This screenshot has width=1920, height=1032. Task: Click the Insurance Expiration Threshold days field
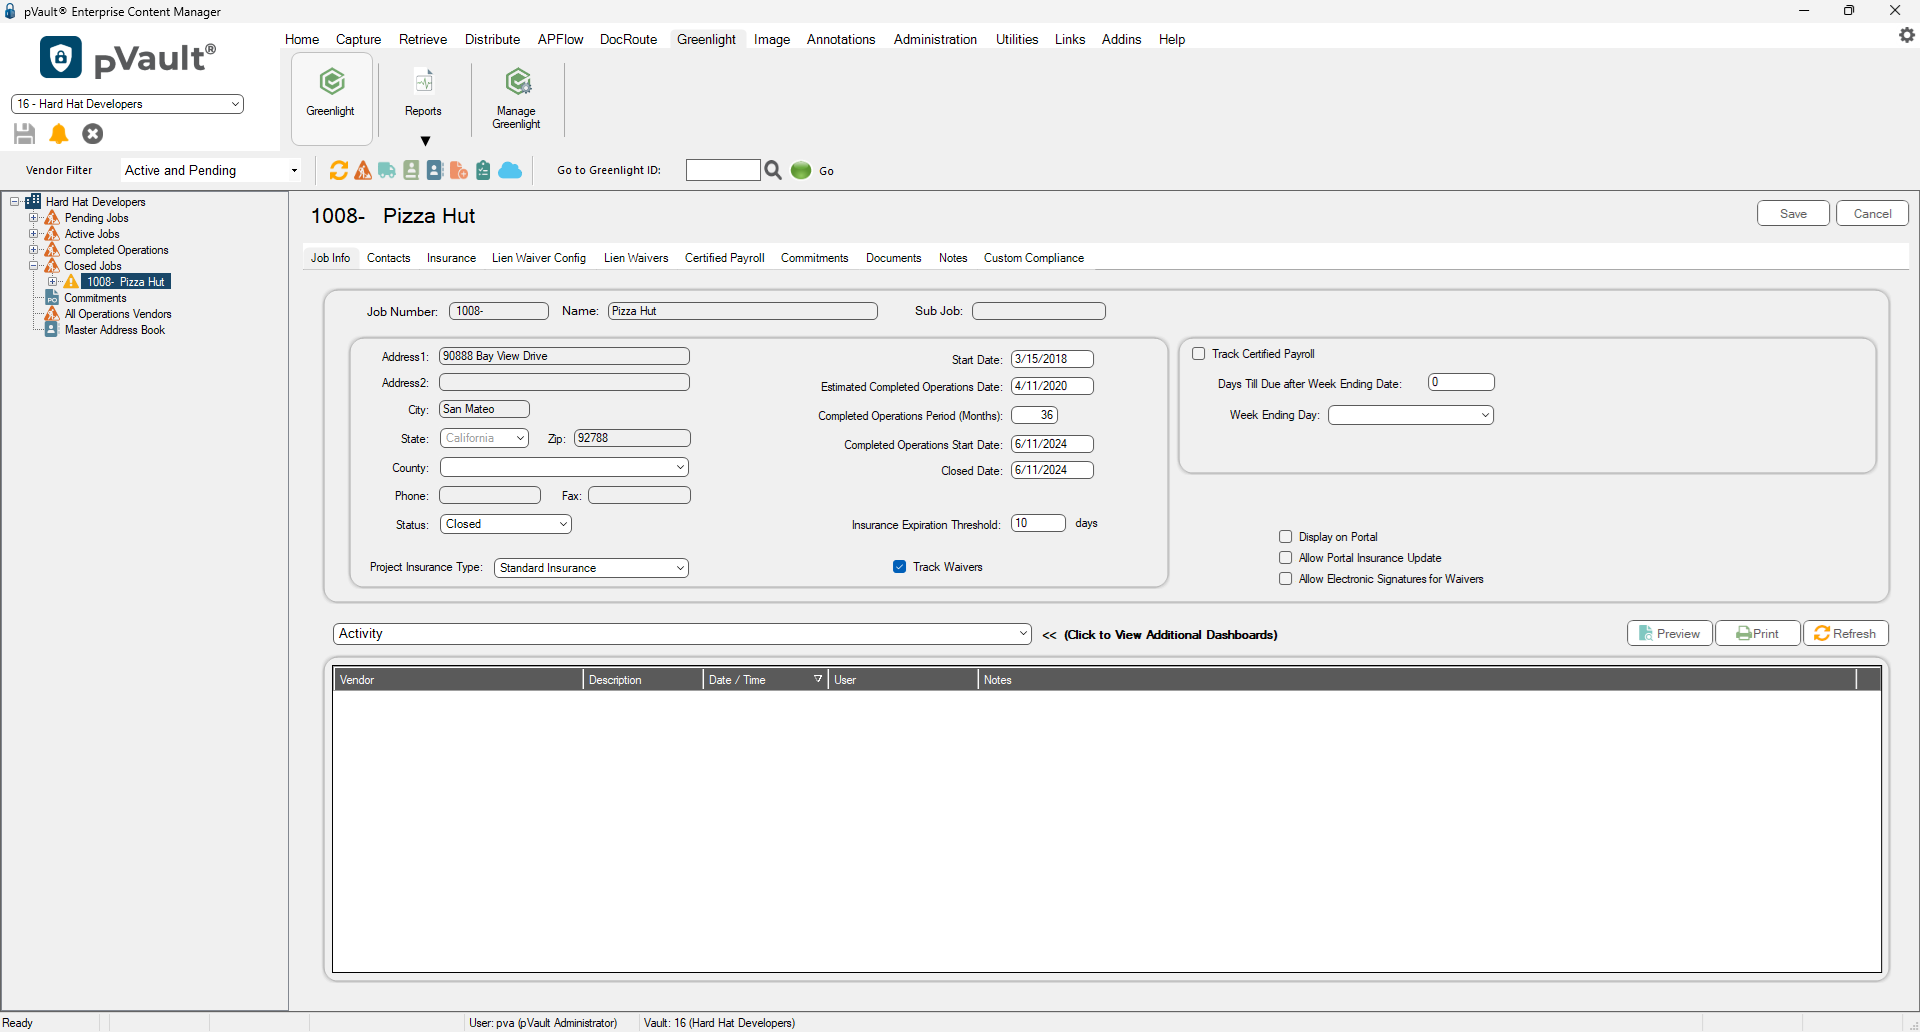[x=1038, y=523]
